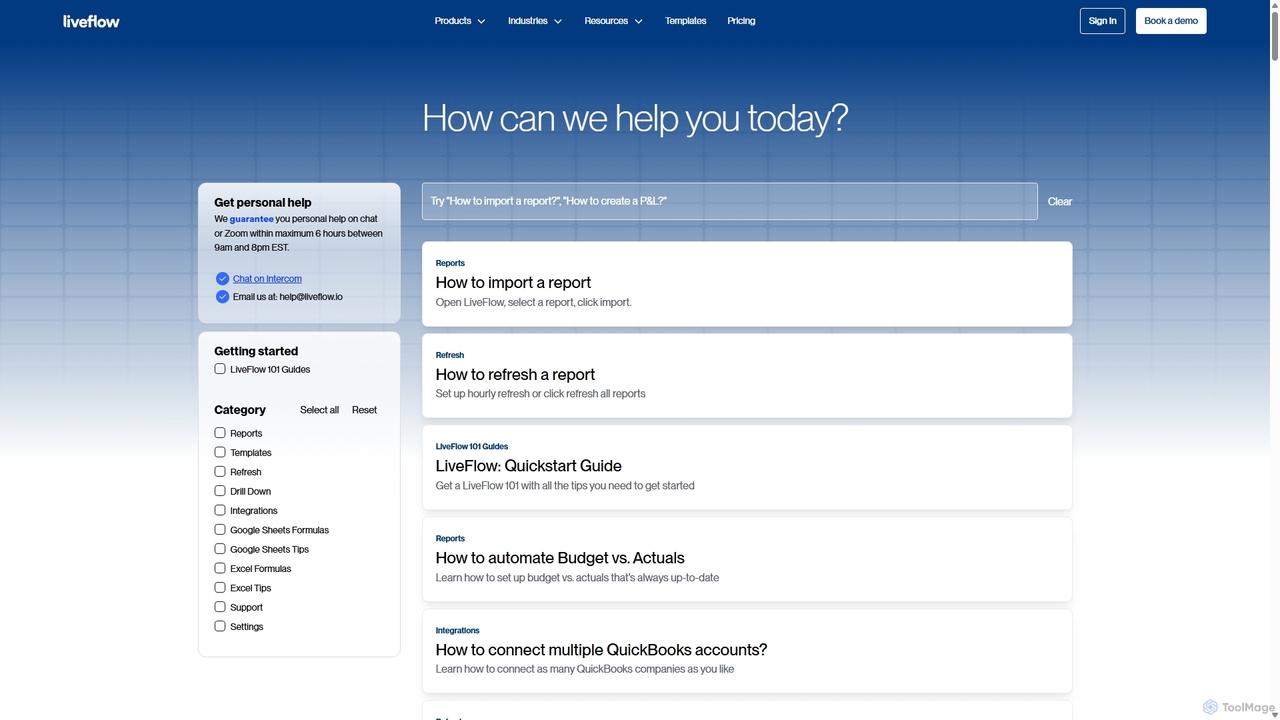Click the email address help@liveflow.io

[x=311, y=297]
